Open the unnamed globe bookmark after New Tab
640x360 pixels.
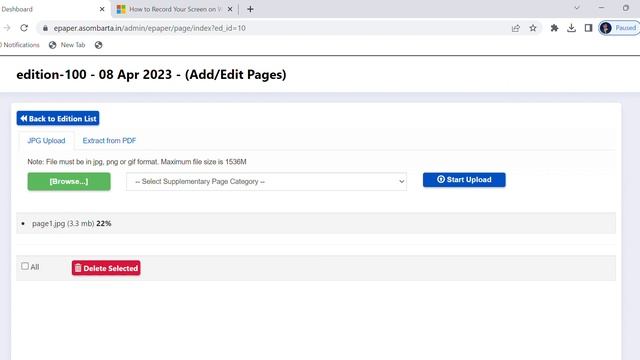pos(98,45)
